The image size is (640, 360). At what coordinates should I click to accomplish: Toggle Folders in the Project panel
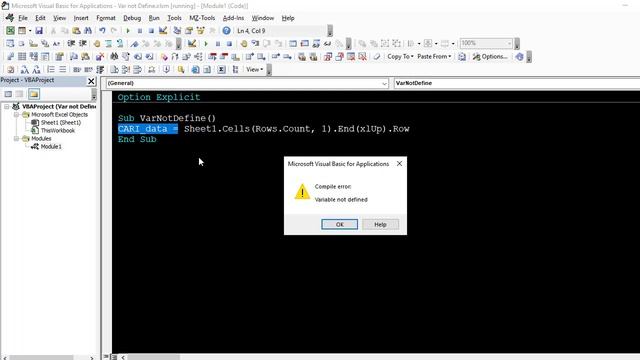point(34,94)
